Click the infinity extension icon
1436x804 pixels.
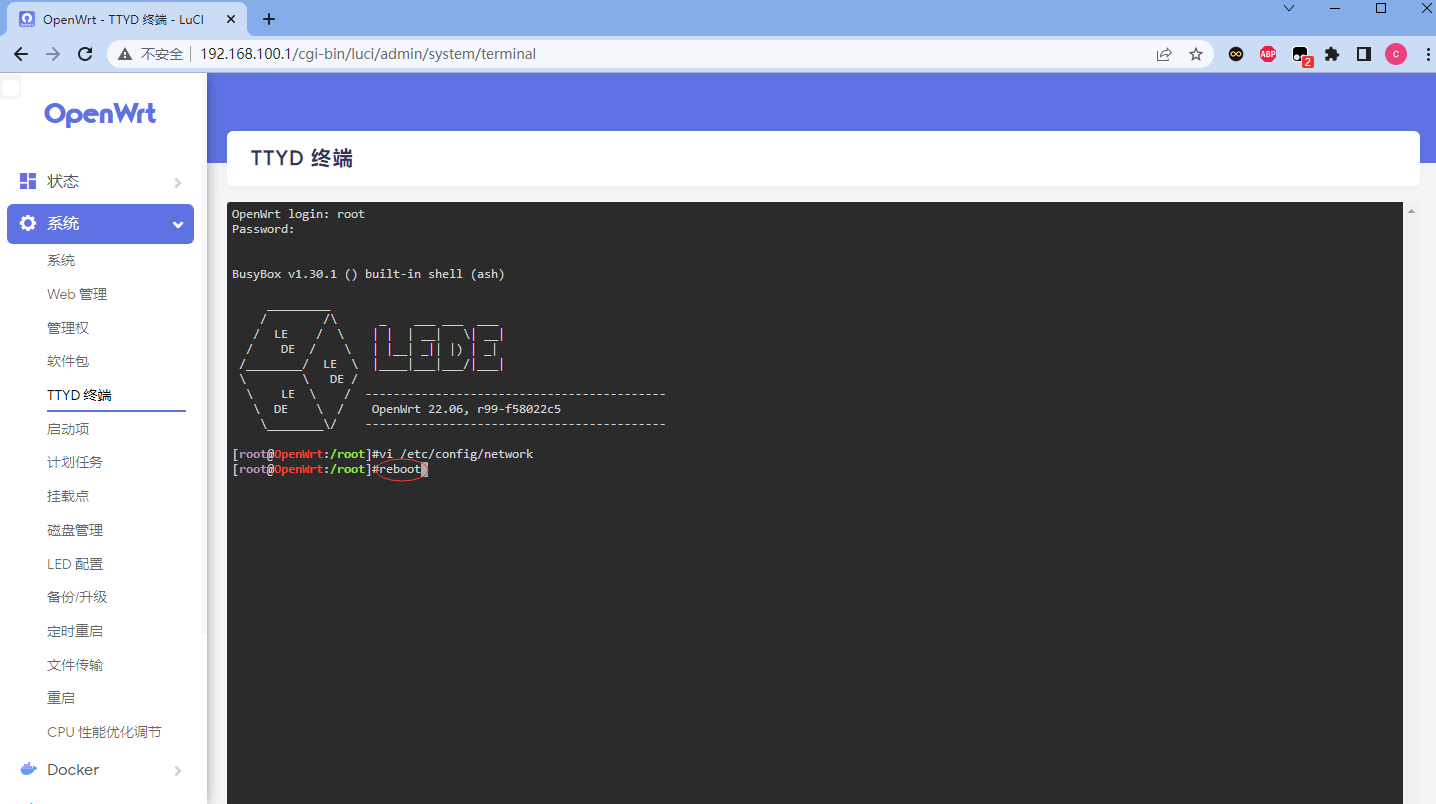[1236, 54]
